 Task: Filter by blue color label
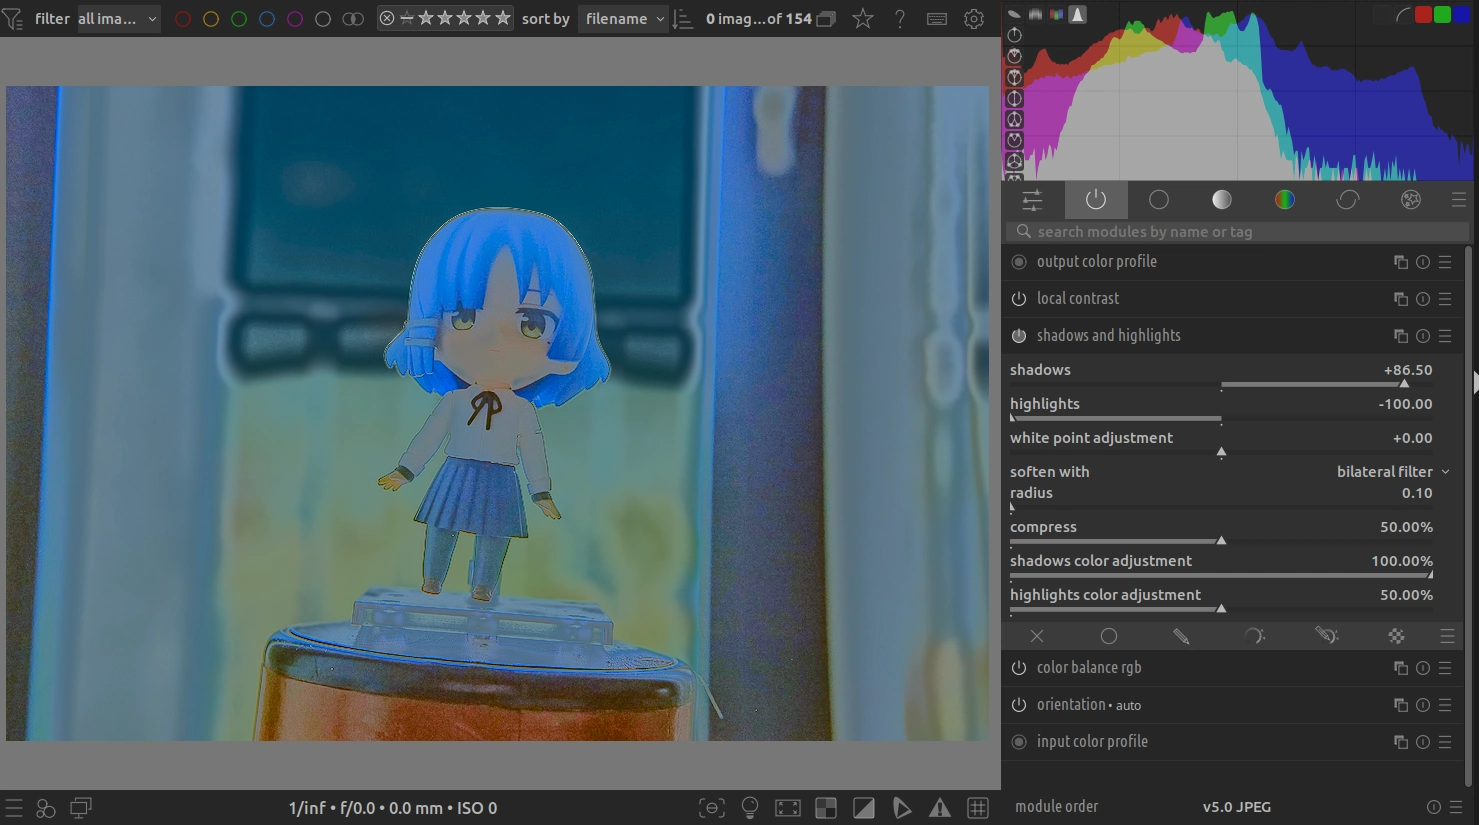click(x=267, y=19)
